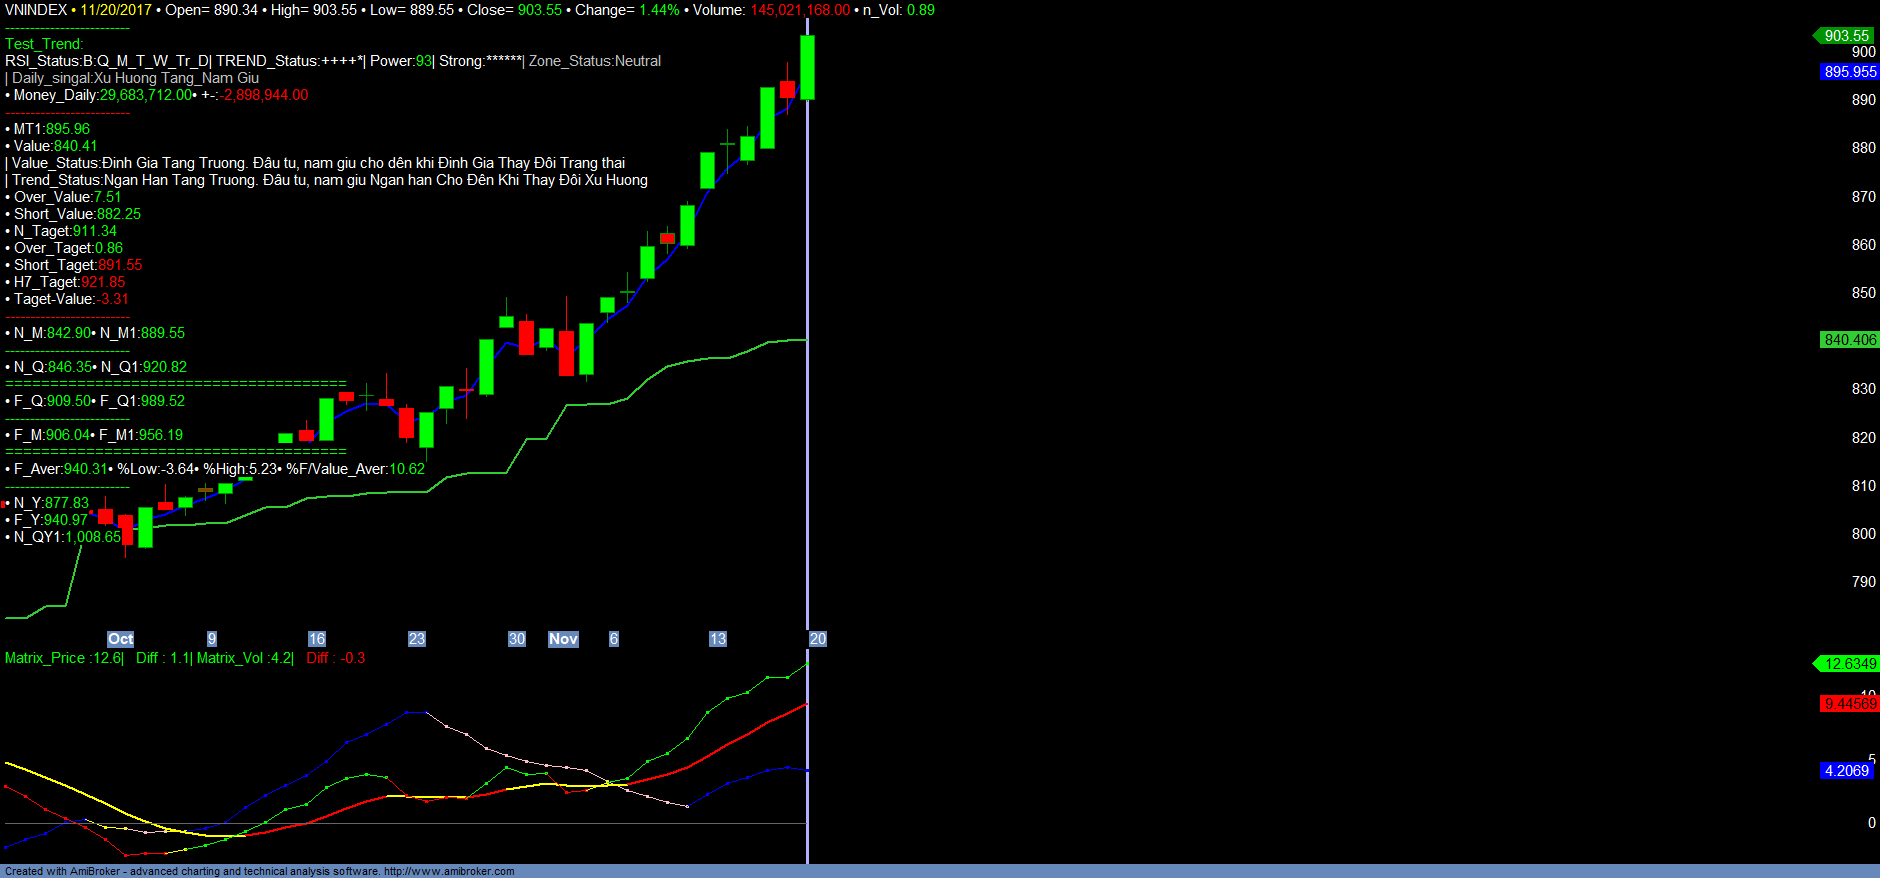Select the date marker labeled 16
This screenshot has width=1880, height=878.
tap(316, 639)
